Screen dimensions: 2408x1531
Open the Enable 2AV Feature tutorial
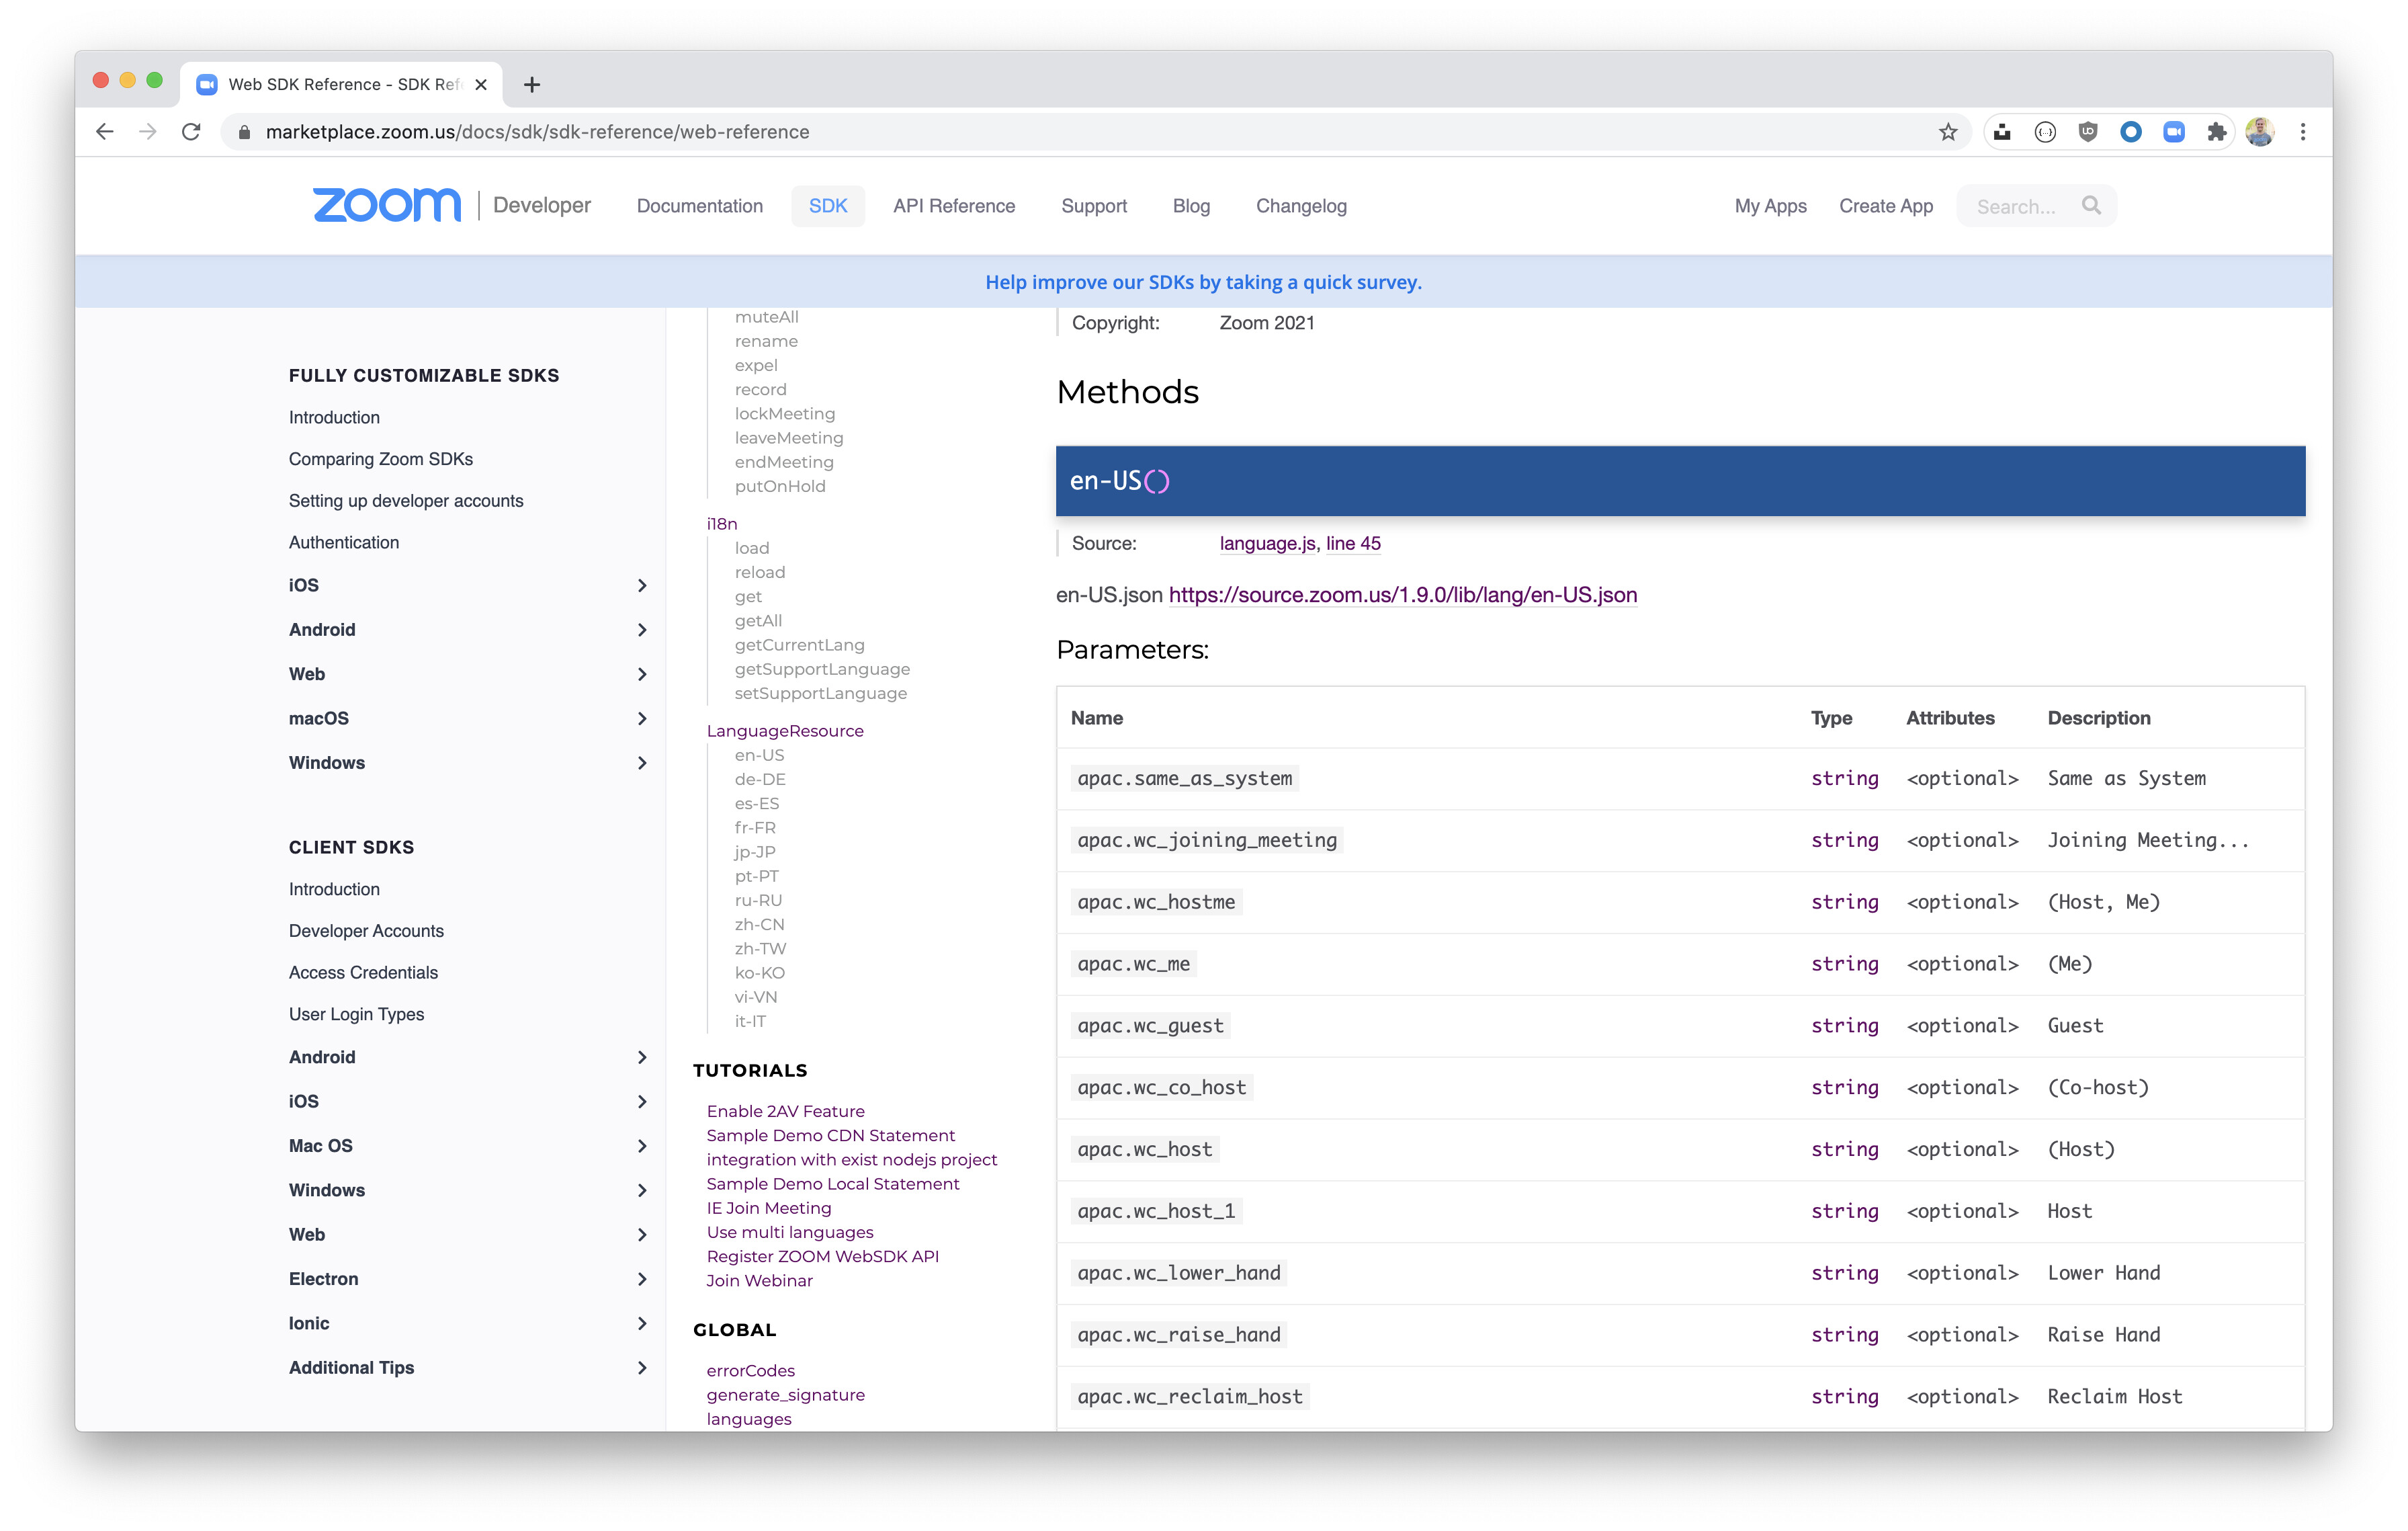click(785, 1111)
